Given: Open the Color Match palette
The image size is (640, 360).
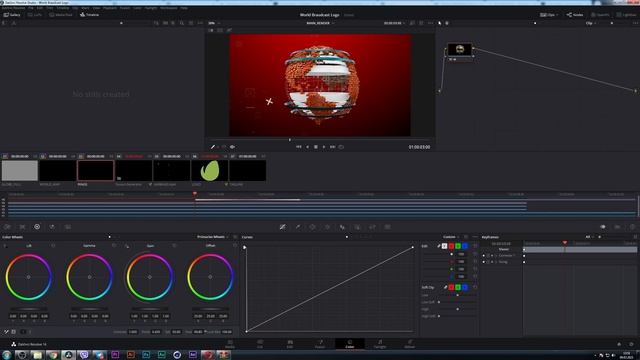Looking at the screenshot, I should pos(22,227).
